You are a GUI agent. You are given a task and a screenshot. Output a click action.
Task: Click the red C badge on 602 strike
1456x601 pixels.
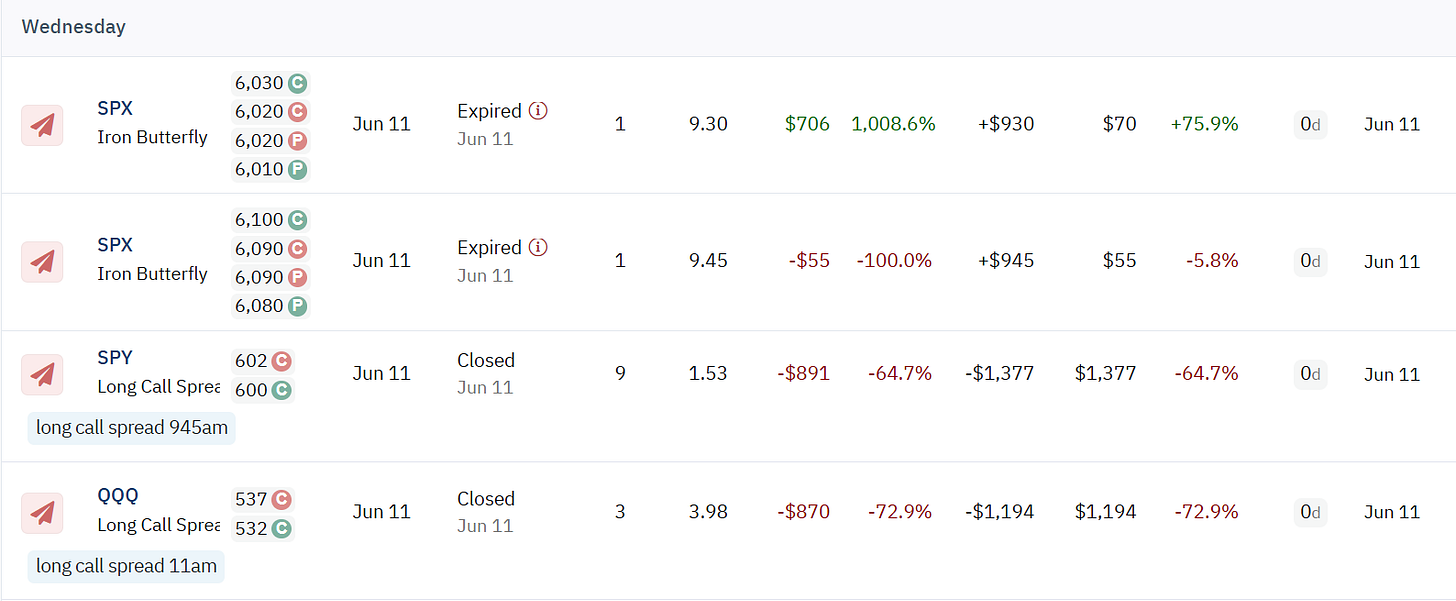282,361
